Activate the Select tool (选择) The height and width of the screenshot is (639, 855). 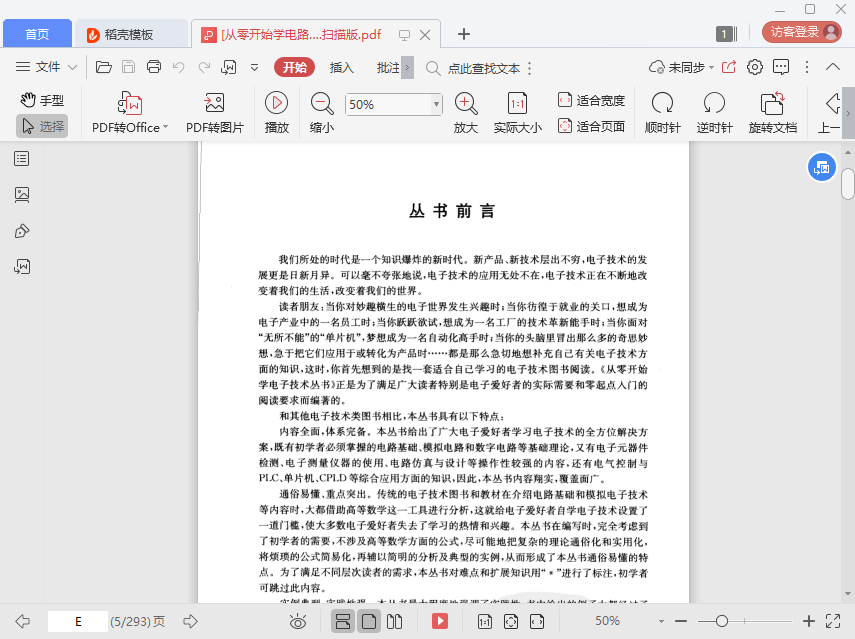click(x=42, y=126)
